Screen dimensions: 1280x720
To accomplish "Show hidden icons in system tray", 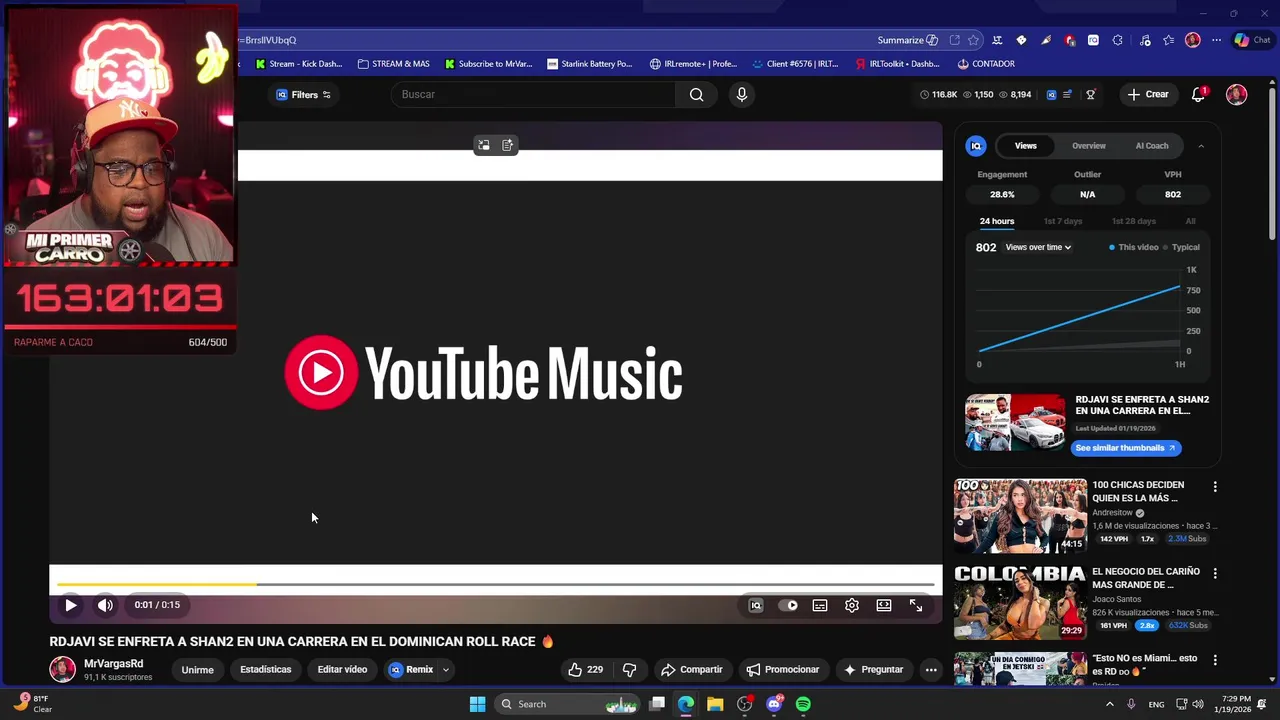I will point(1109,704).
